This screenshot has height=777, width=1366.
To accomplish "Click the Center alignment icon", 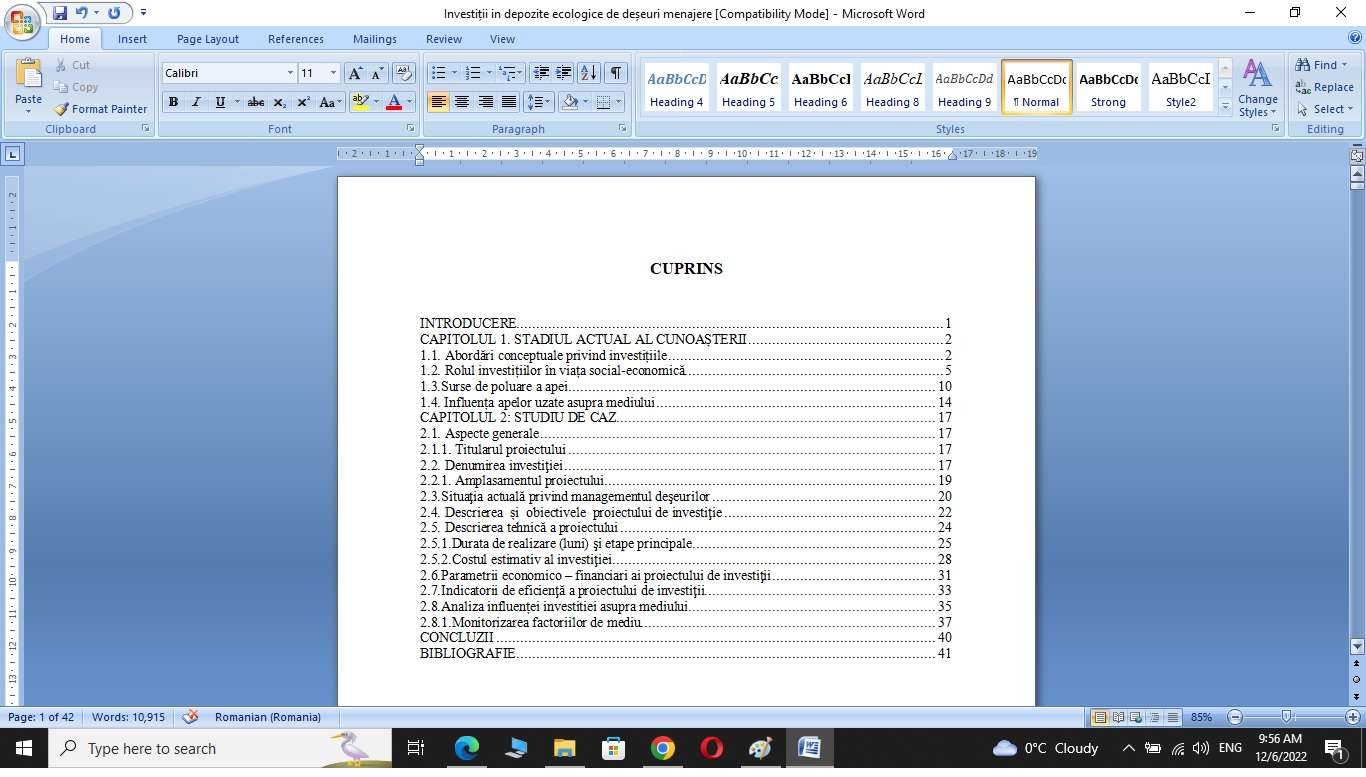I will pyautogui.click(x=462, y=102).
